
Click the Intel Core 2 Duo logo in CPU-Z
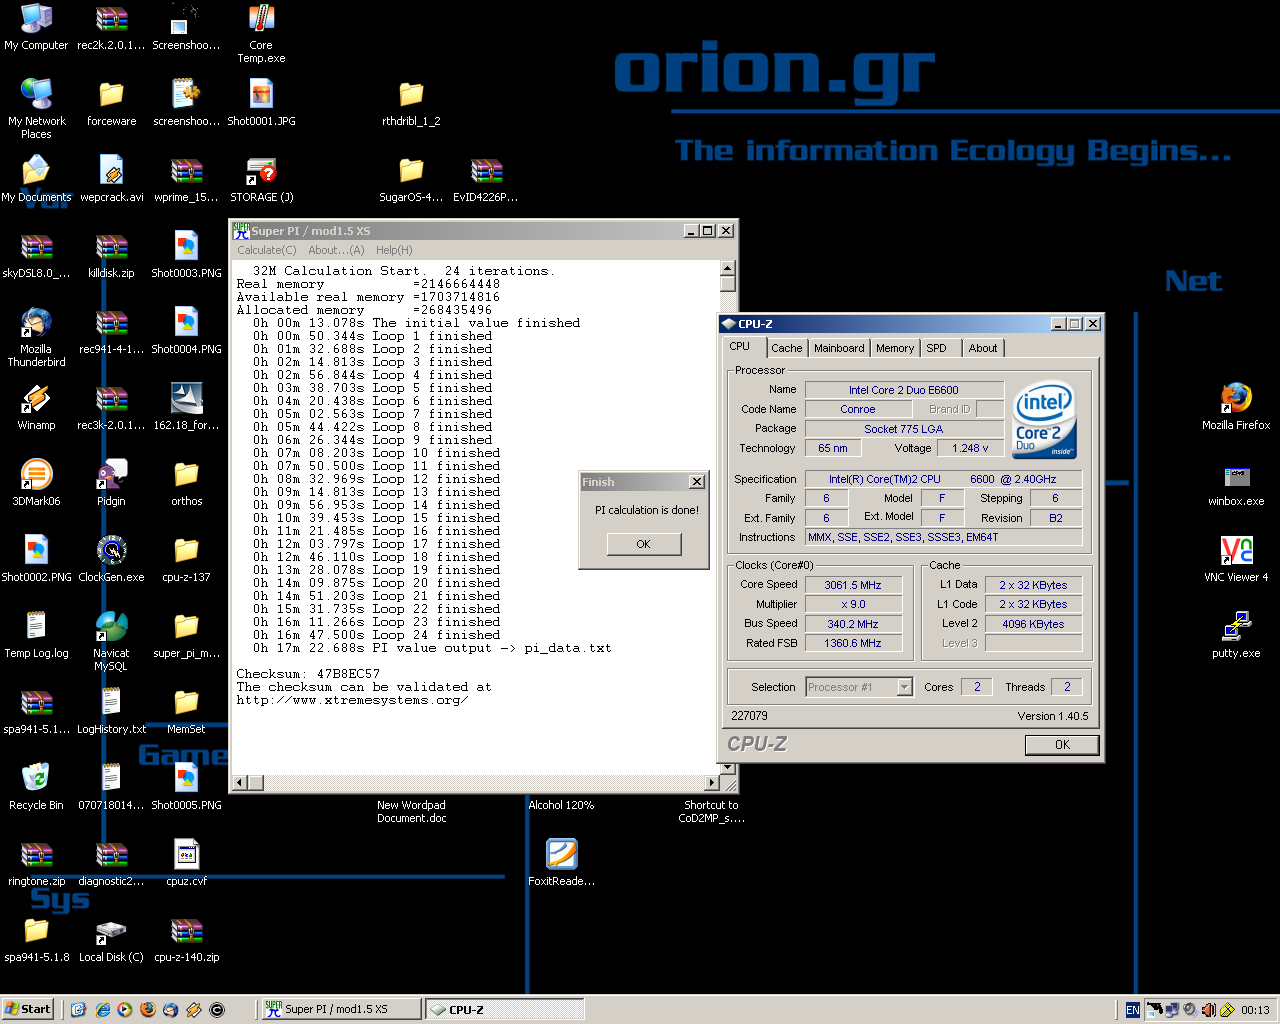1044,419
